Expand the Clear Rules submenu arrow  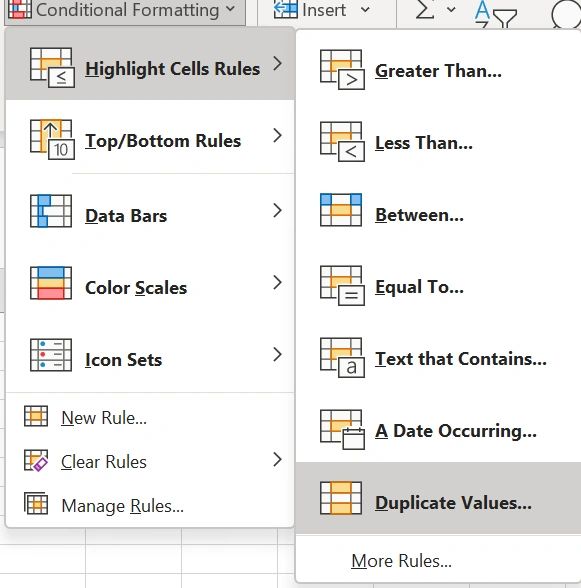tap(277, 459)
